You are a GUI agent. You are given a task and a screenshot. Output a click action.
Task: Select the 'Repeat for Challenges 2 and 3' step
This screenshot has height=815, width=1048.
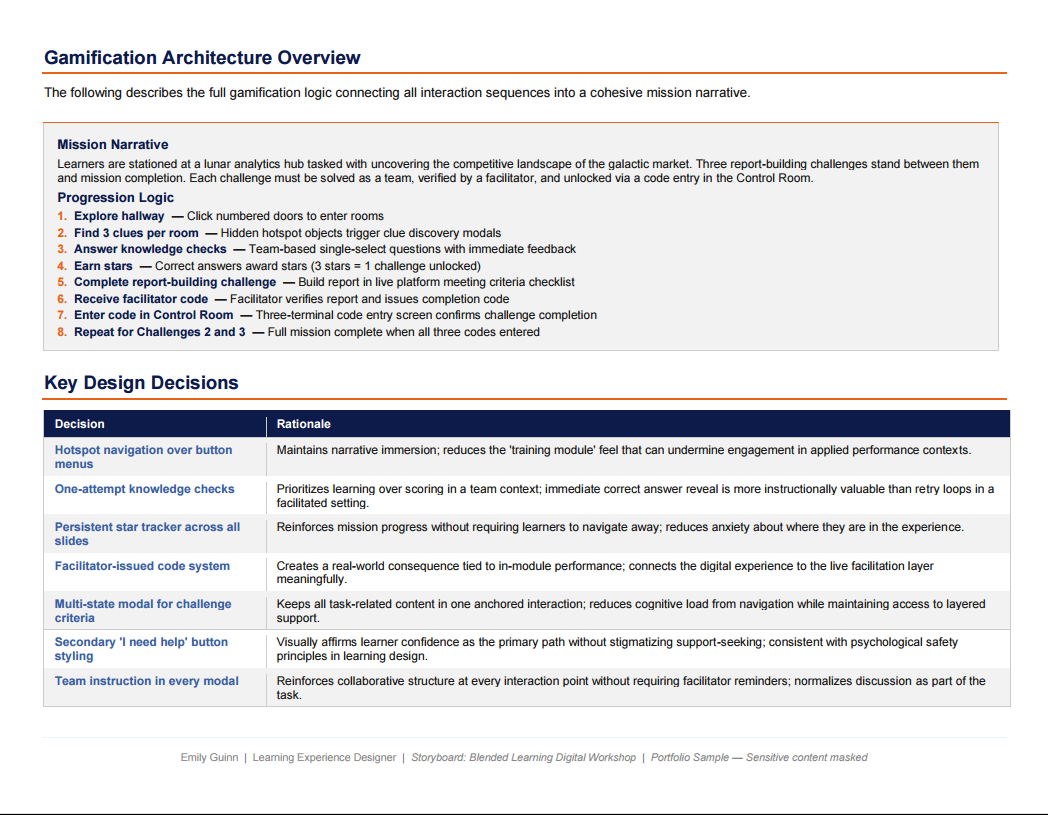point(161,331)
